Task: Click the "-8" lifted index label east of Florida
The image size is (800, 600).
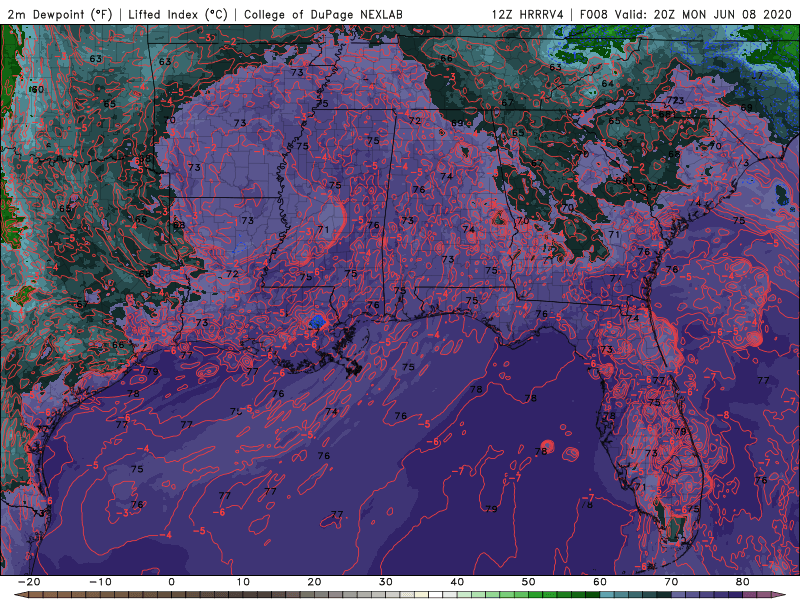Action: 724,415
